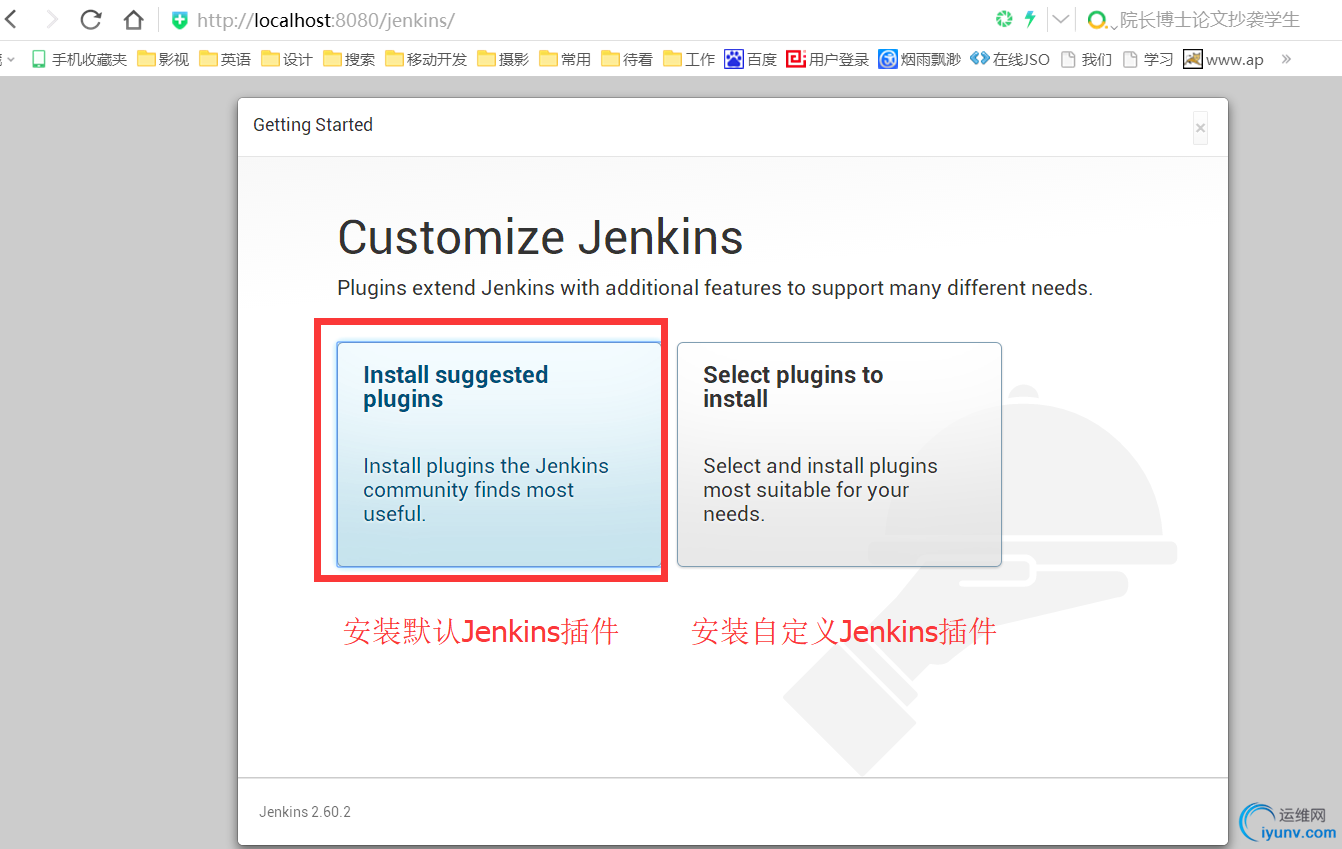Open the 工作 bookmarks folder
The height and width of the screenshot is (849, 1342).
689,59
